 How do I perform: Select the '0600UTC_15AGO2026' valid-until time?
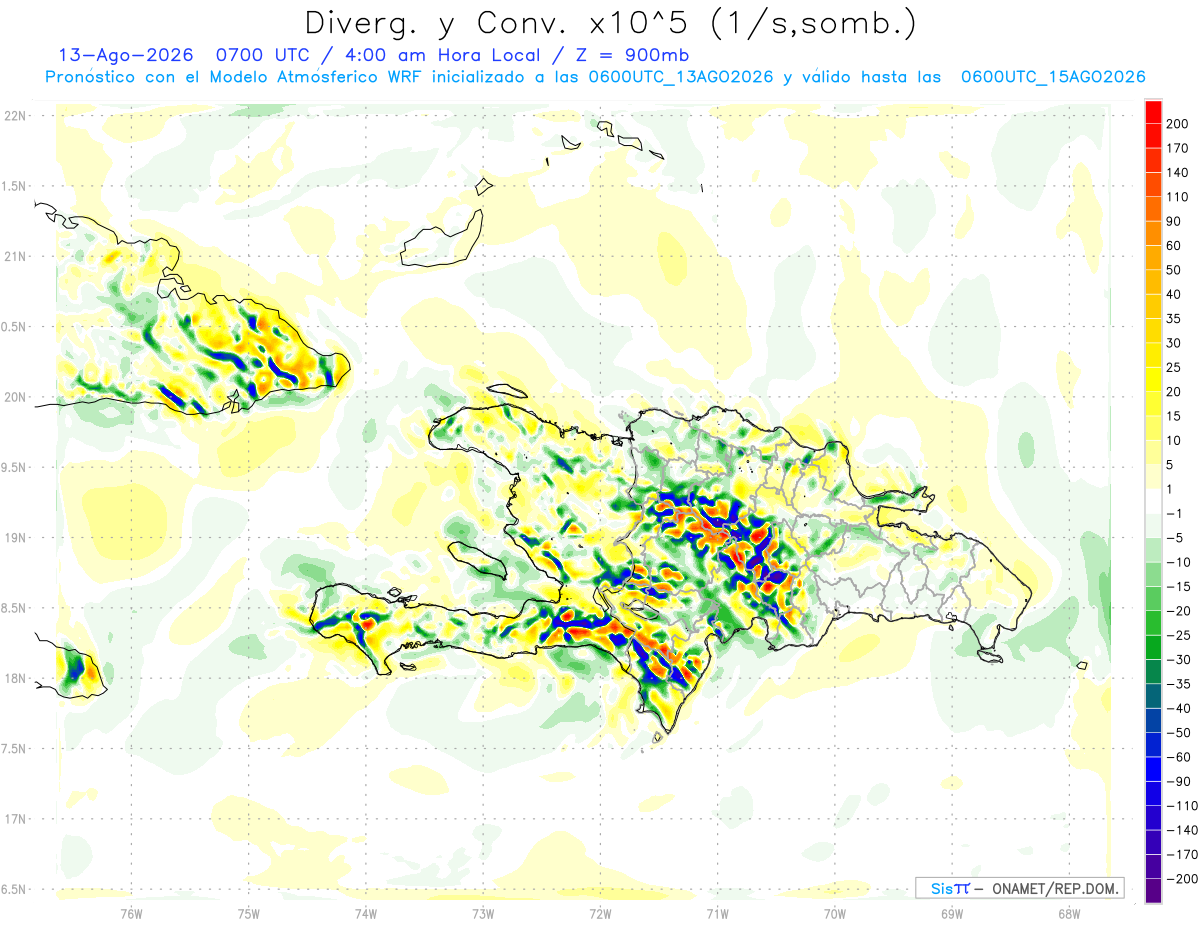[x=1053, y=77]
